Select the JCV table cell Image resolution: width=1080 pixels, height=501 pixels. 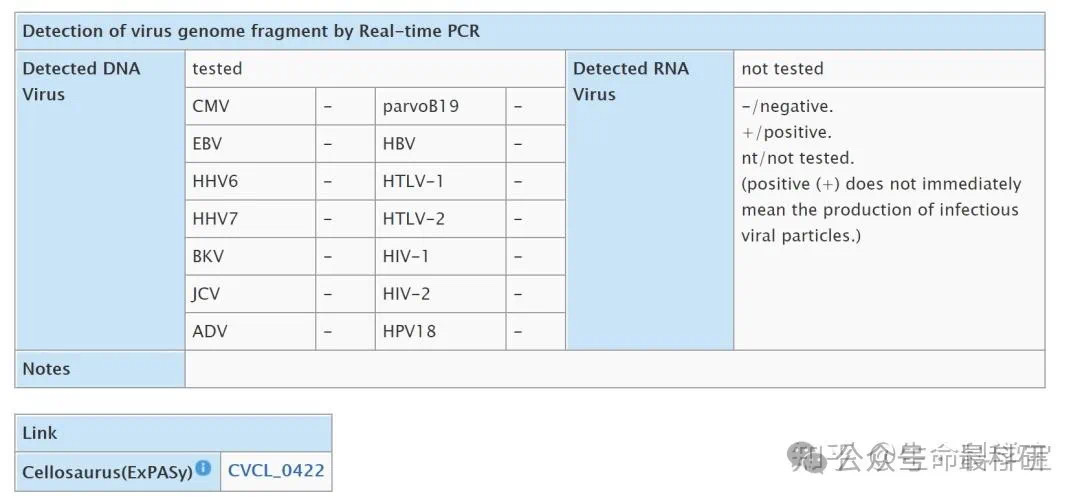pyautogui.click(x=250, y=294)
